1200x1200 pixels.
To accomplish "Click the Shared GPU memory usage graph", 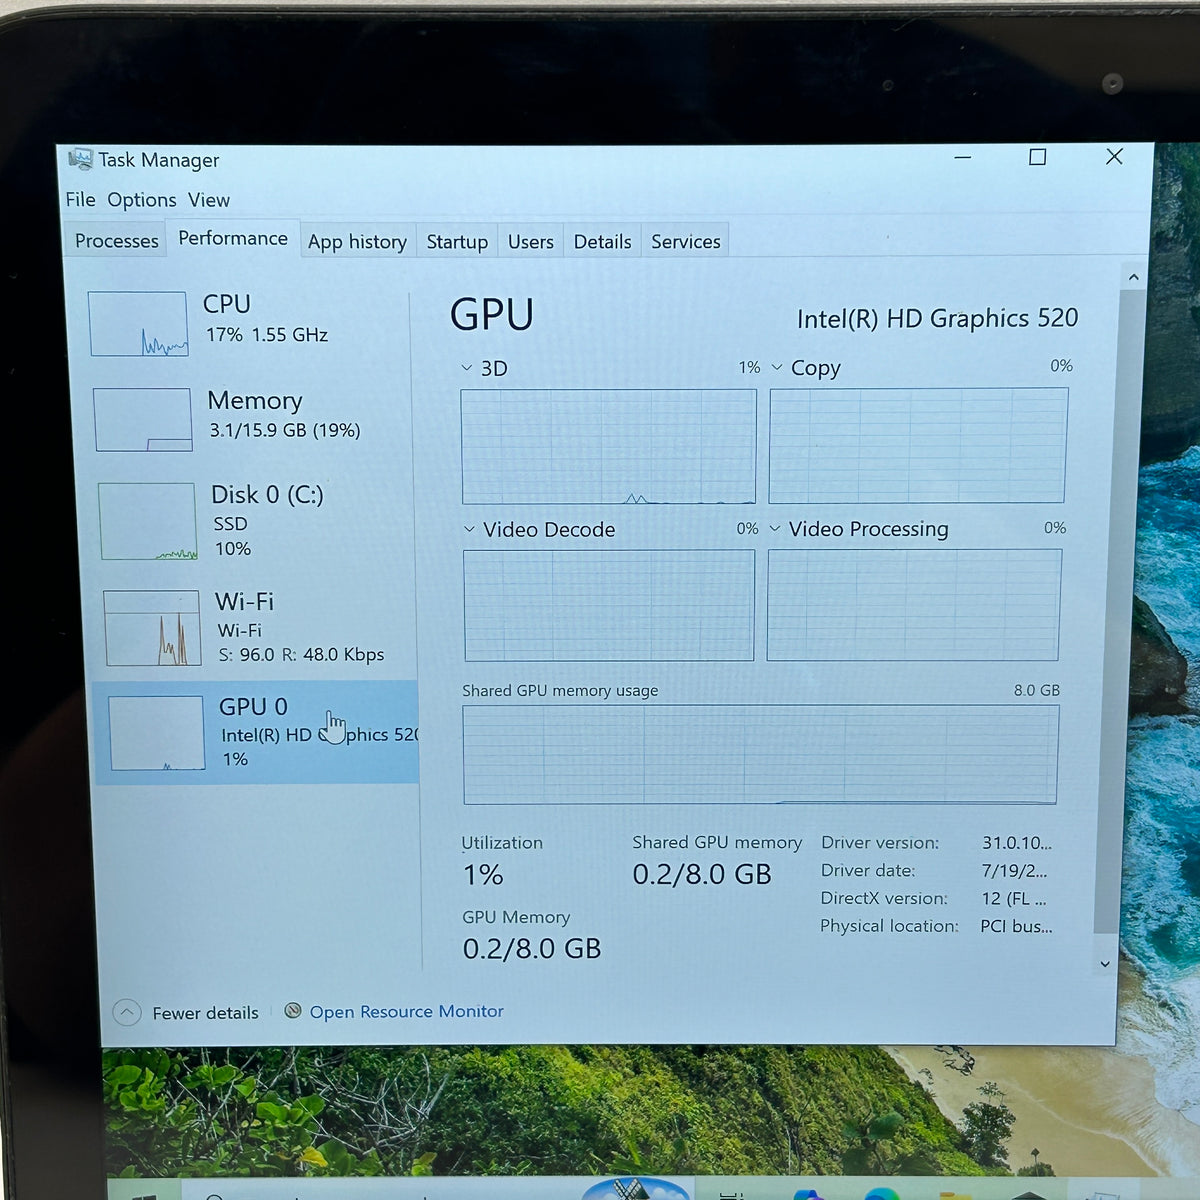I will [760, 754].
